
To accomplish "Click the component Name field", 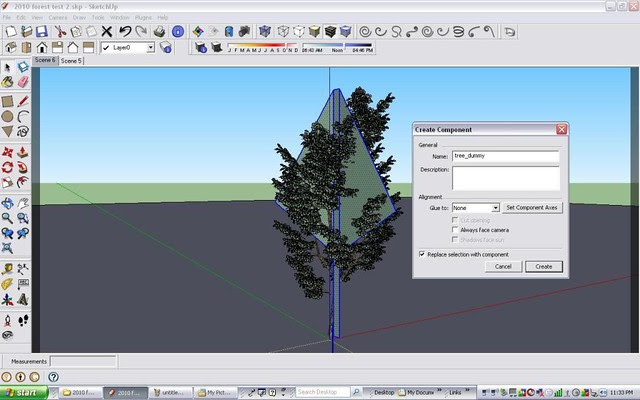I will (x=505, y=156).
